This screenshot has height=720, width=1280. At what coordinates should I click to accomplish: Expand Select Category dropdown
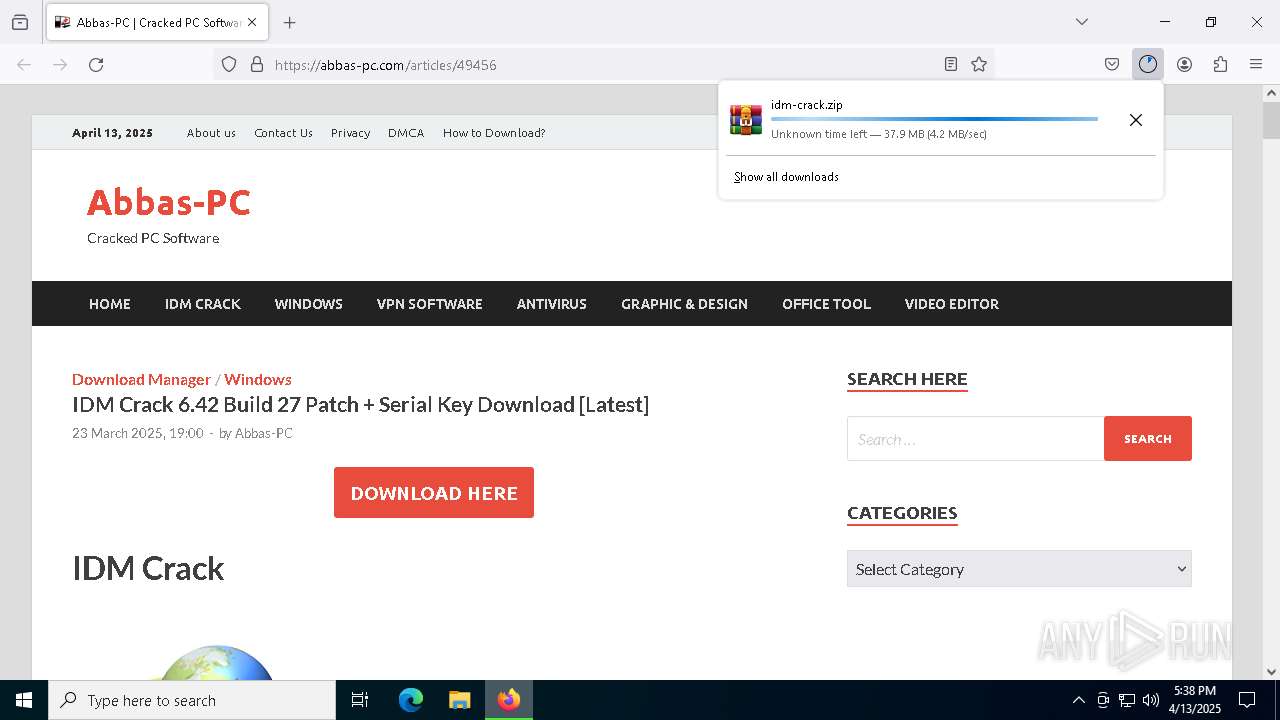coord(1019,569)
